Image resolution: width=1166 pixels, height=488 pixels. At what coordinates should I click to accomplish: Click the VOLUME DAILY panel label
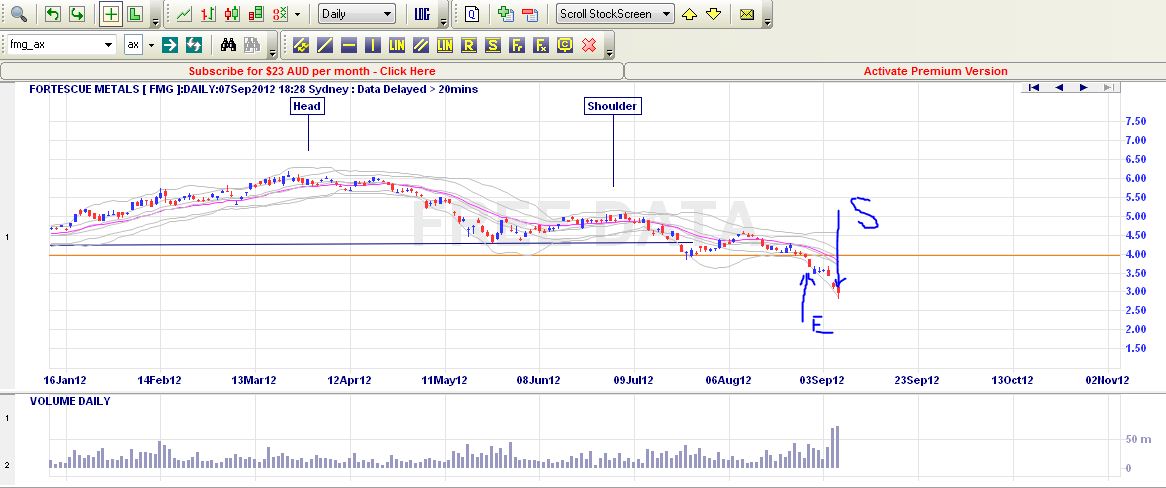point(70,401)
